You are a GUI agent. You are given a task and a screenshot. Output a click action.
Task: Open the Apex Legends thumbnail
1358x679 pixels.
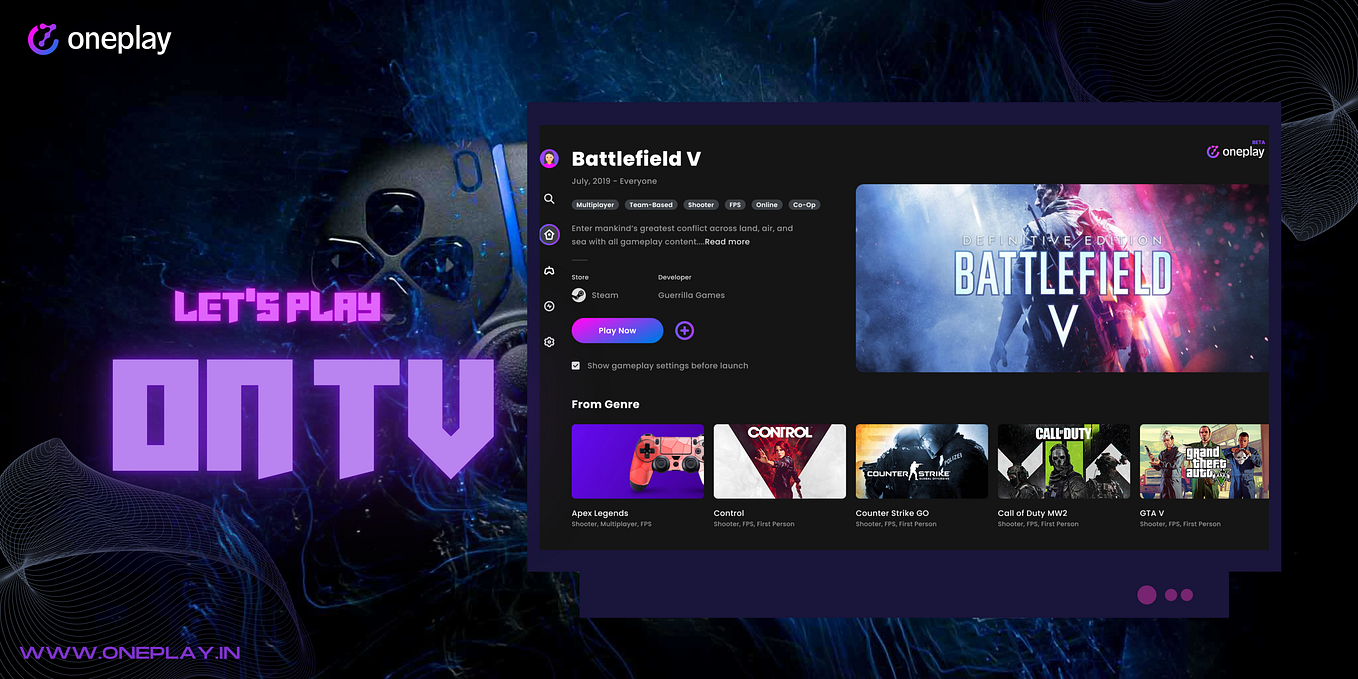pyautogui.click(x=637, y=461)
